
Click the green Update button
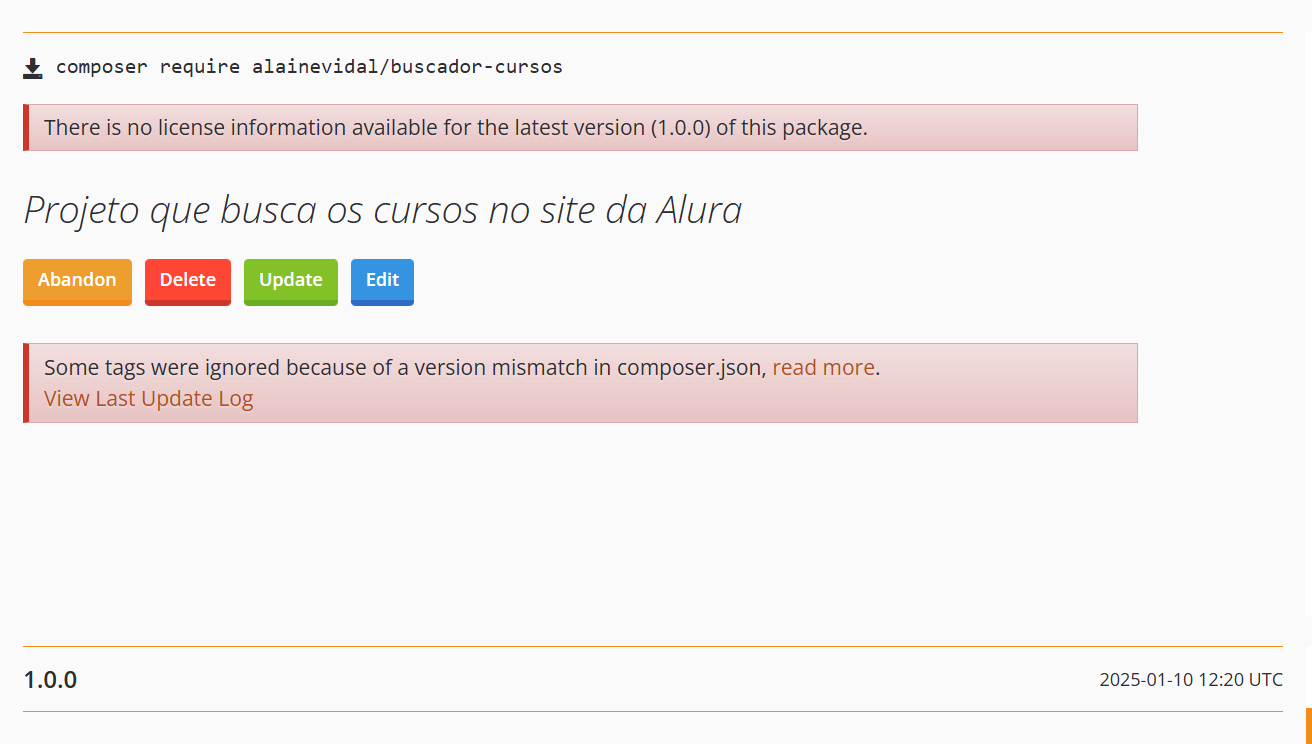coord(291,281)
